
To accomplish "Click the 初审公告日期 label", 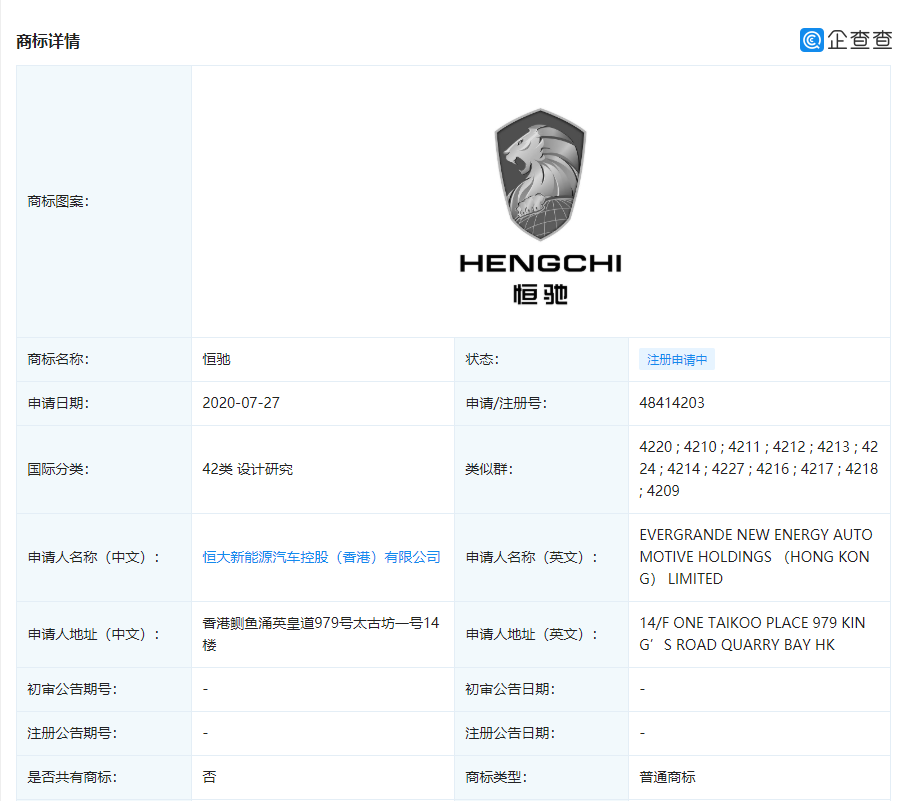I will (510, 689).
